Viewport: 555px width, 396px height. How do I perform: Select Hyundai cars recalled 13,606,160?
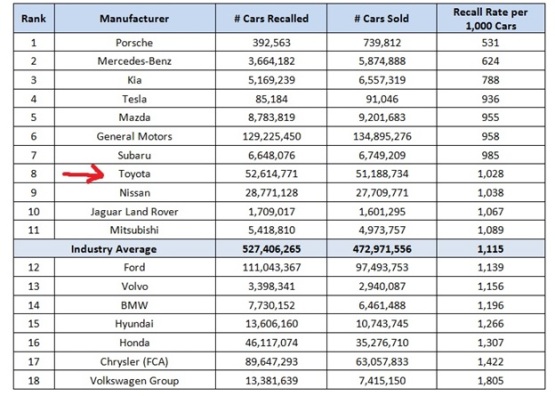tap(271, 323)
